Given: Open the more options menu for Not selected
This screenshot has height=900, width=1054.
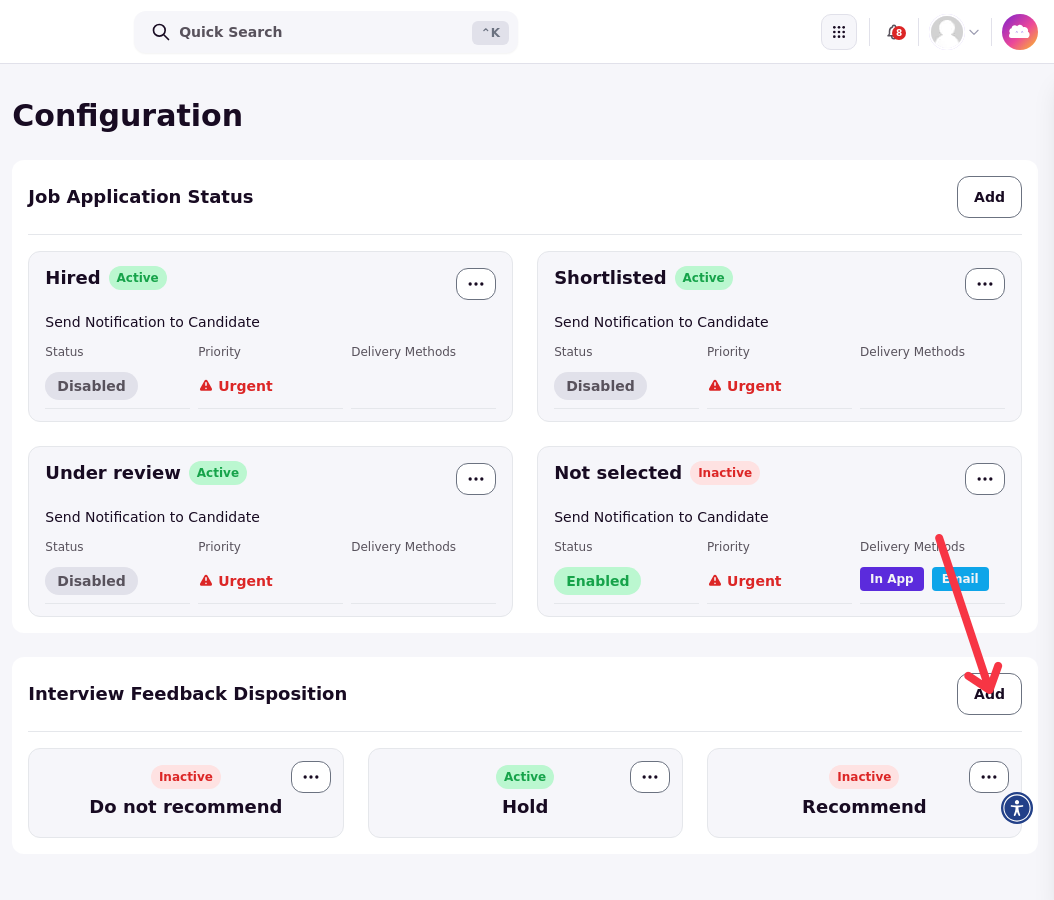Looking at the screenshot, I should coord(985,479).
